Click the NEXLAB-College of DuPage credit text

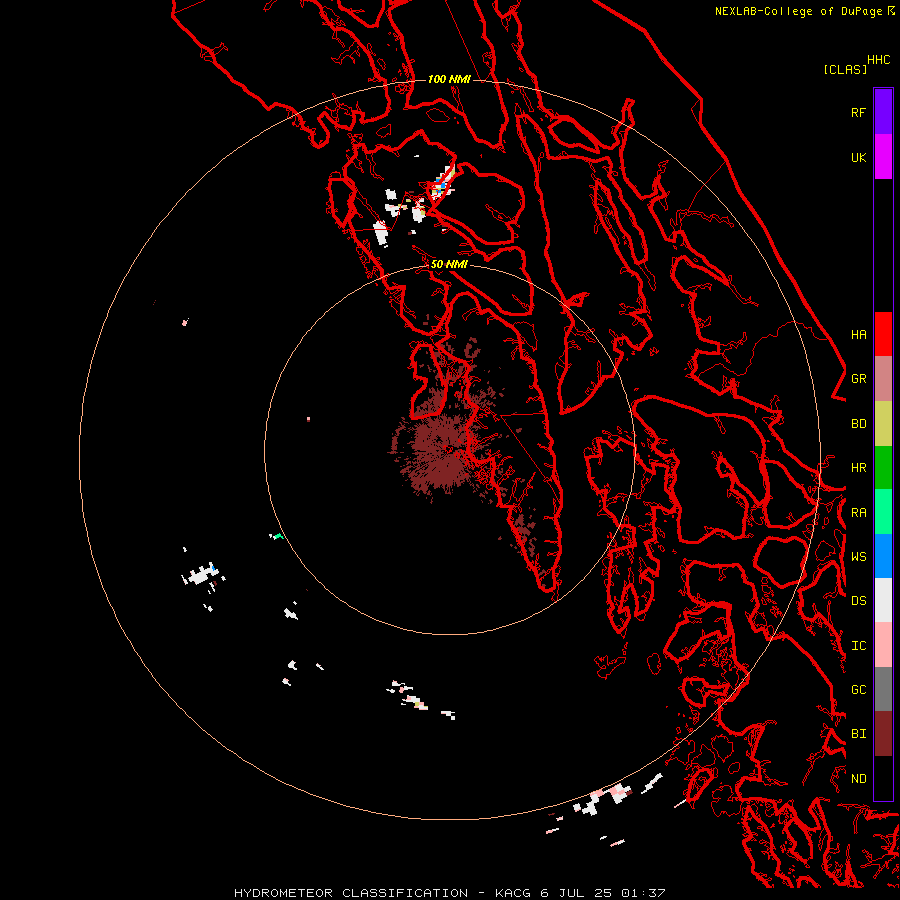[801, 11]
